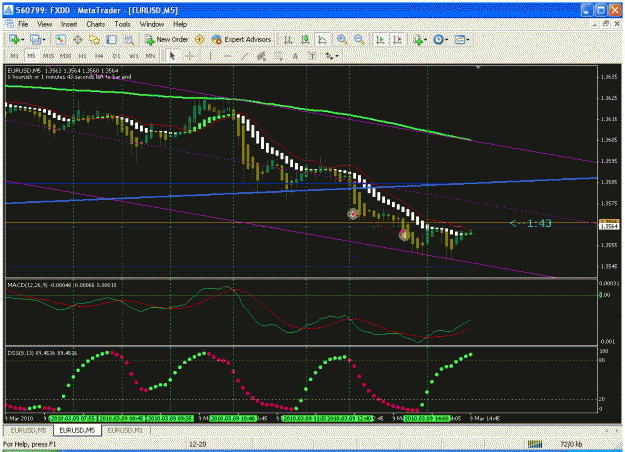
Task: Open the View menu
Action: 45,24
